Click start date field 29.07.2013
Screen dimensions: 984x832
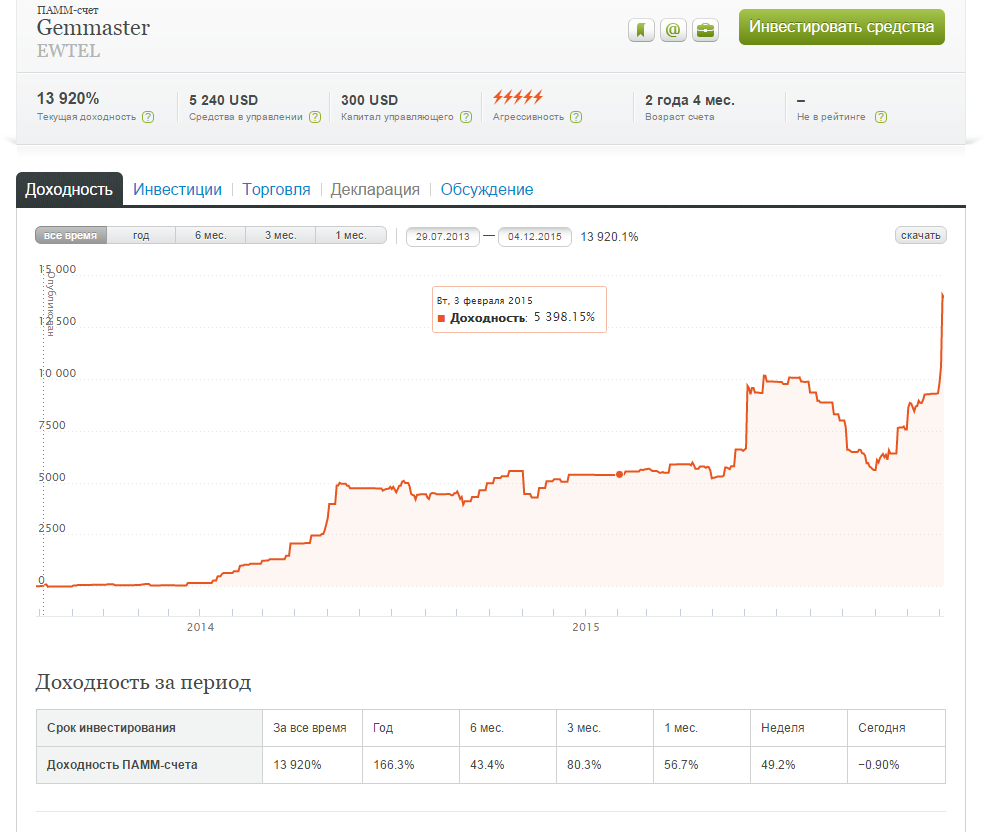[442, 237]
